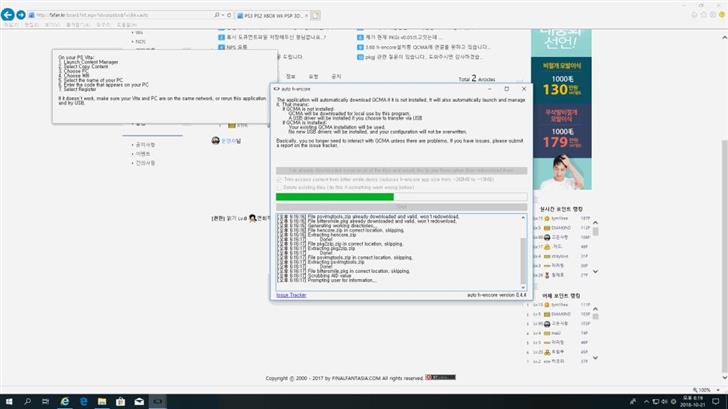728x409 pixels.
Task: Open the volume control in system tray
Action: [664, 402]
